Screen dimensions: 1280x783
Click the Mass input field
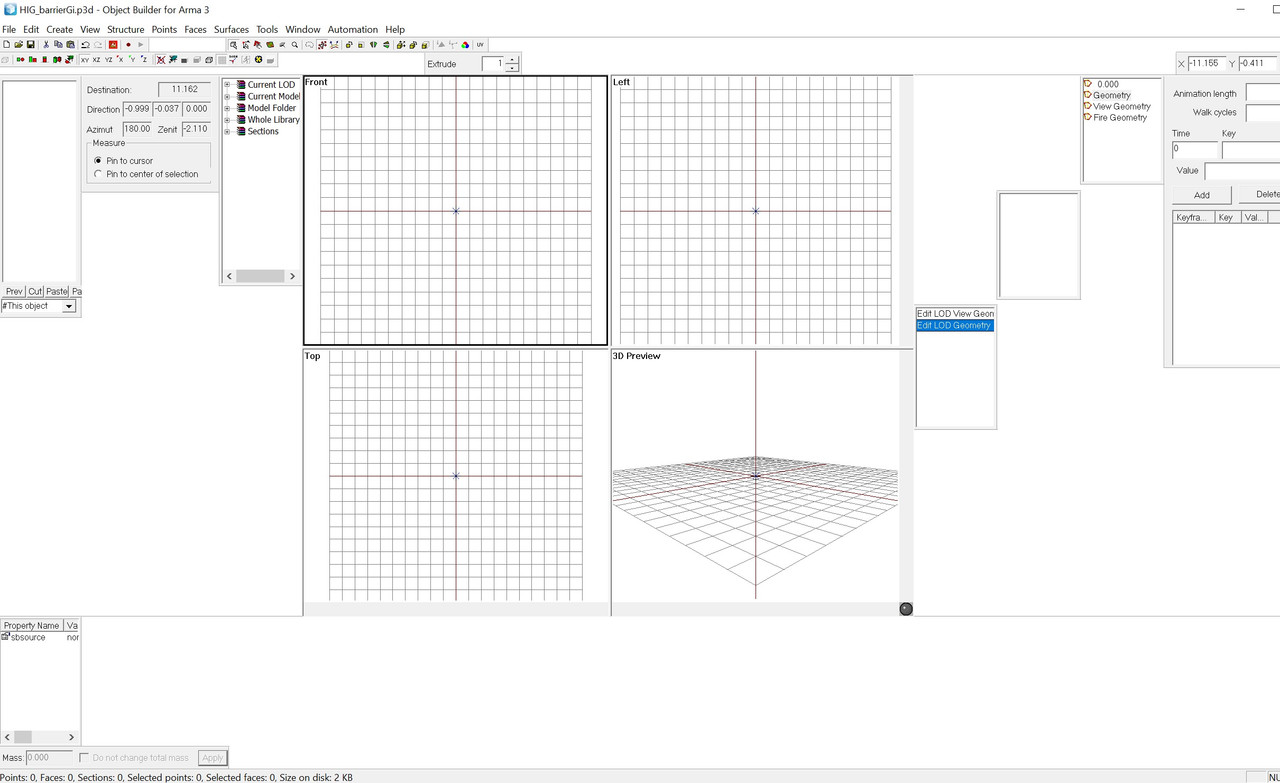[49, 758]
